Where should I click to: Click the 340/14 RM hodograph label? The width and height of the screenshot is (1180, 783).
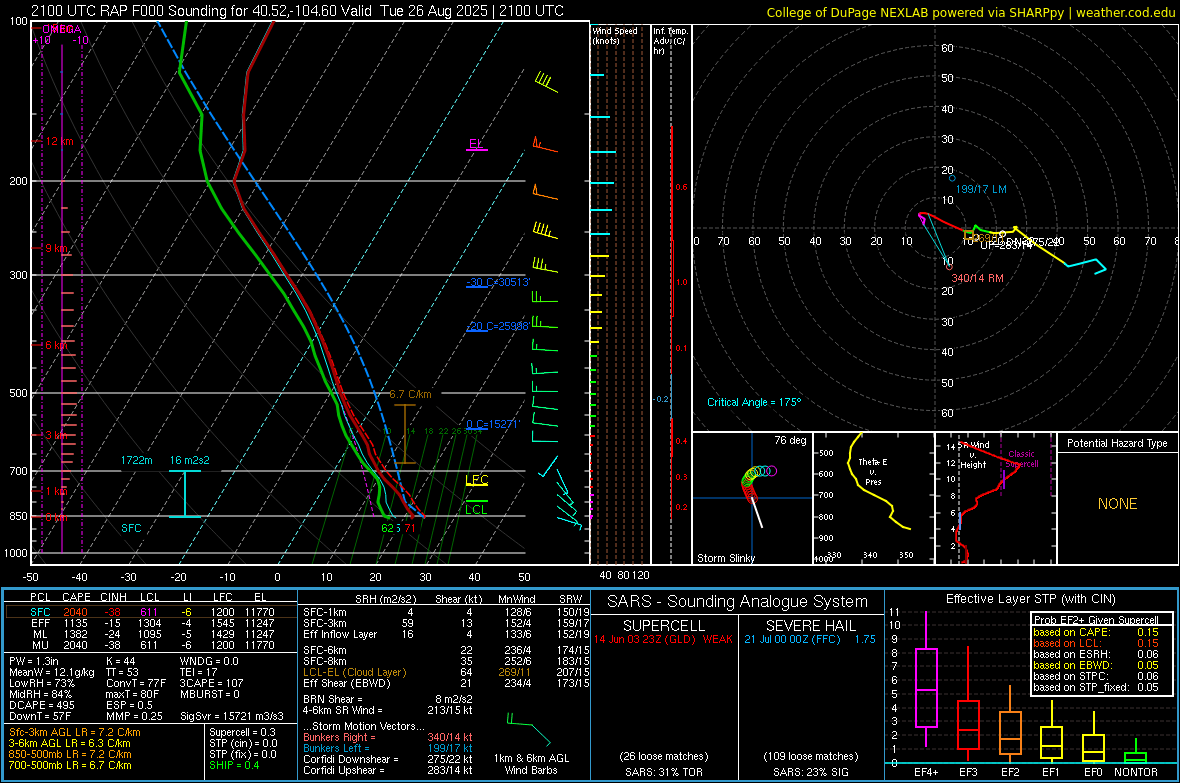[978, 278]
